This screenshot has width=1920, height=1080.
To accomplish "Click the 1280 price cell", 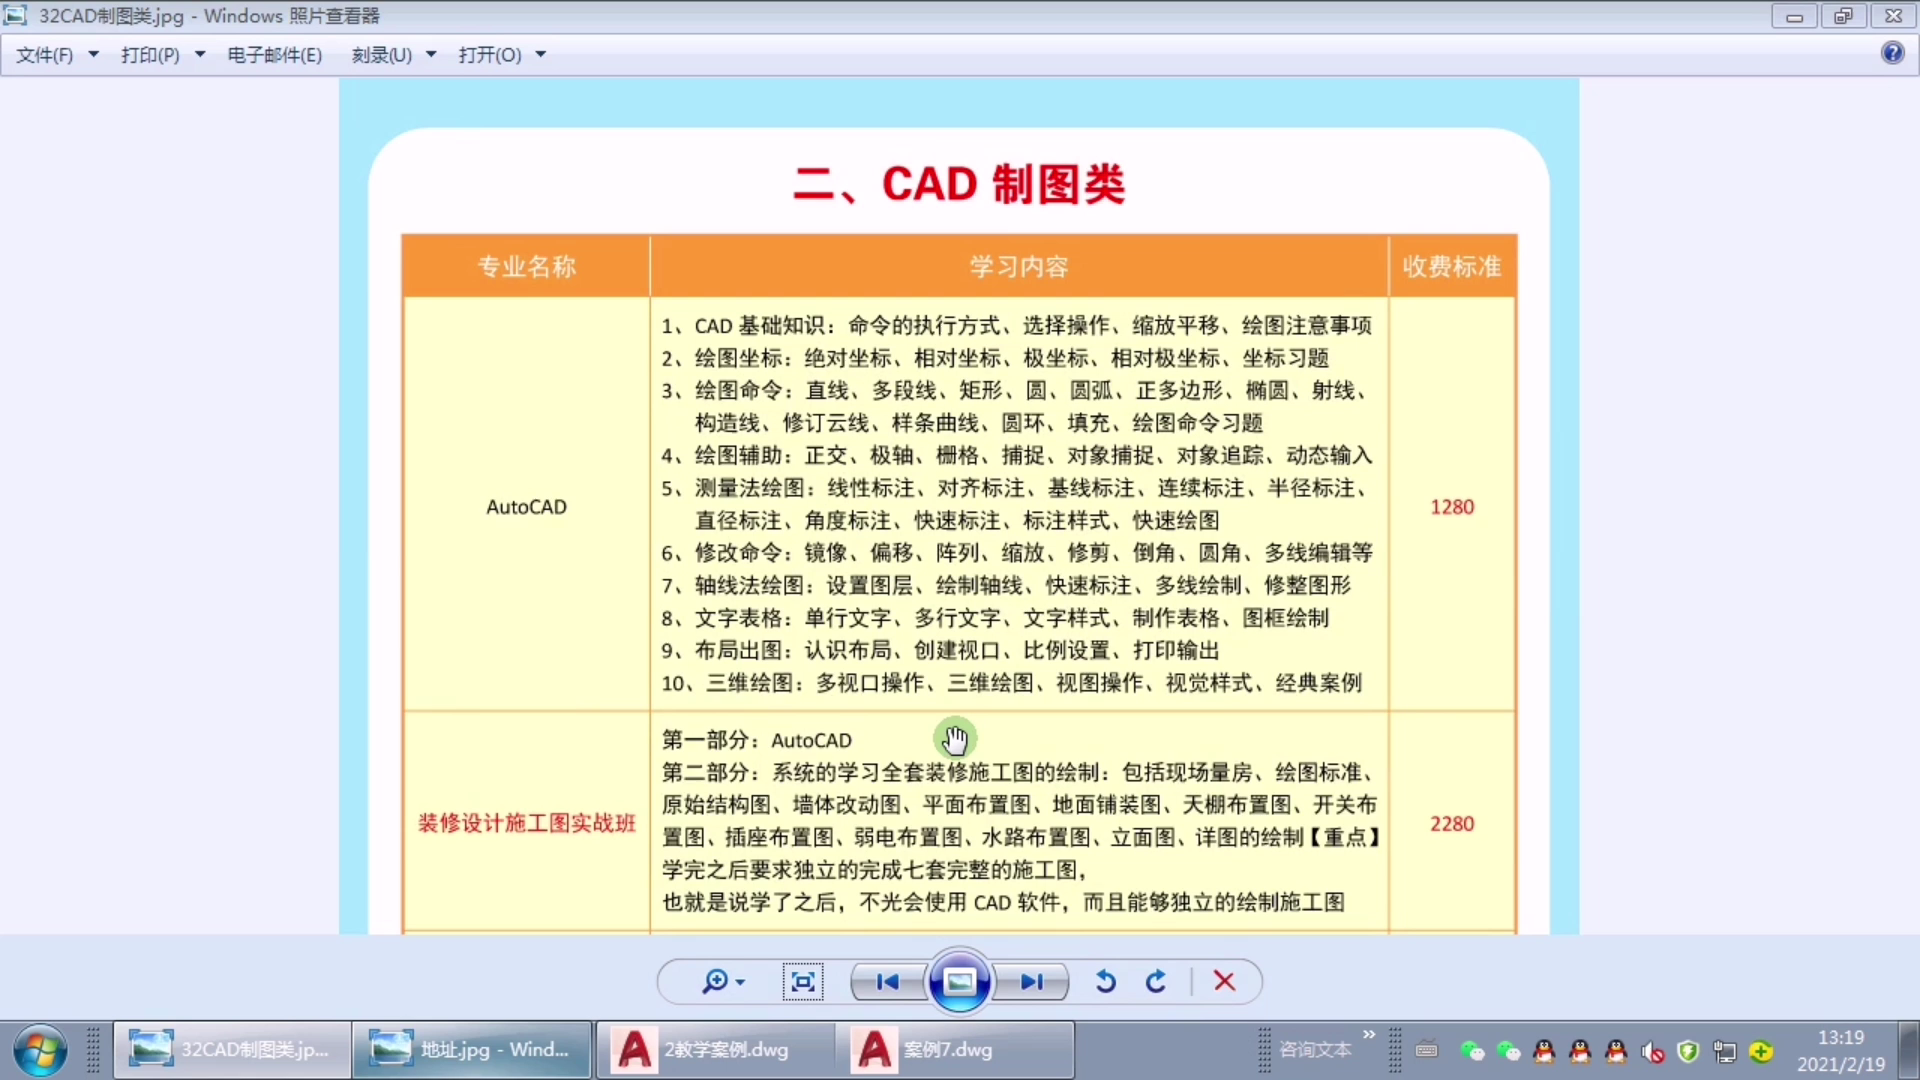I will point(1452,507).
